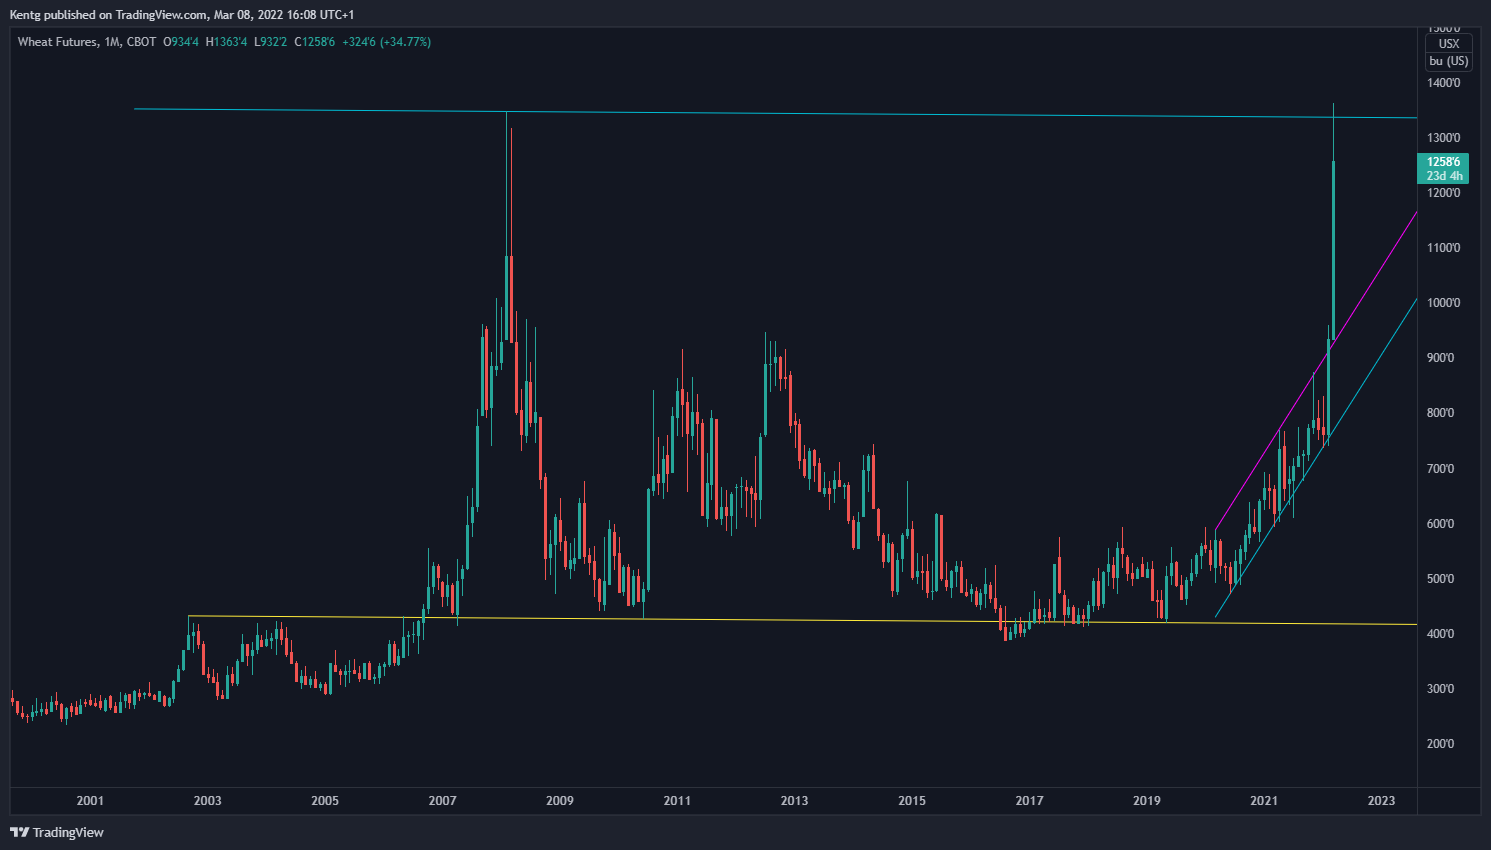The image size is (1491, 850).
Task: Click the +324'6 (+34.77%) change value
Action: click(386, 42)
